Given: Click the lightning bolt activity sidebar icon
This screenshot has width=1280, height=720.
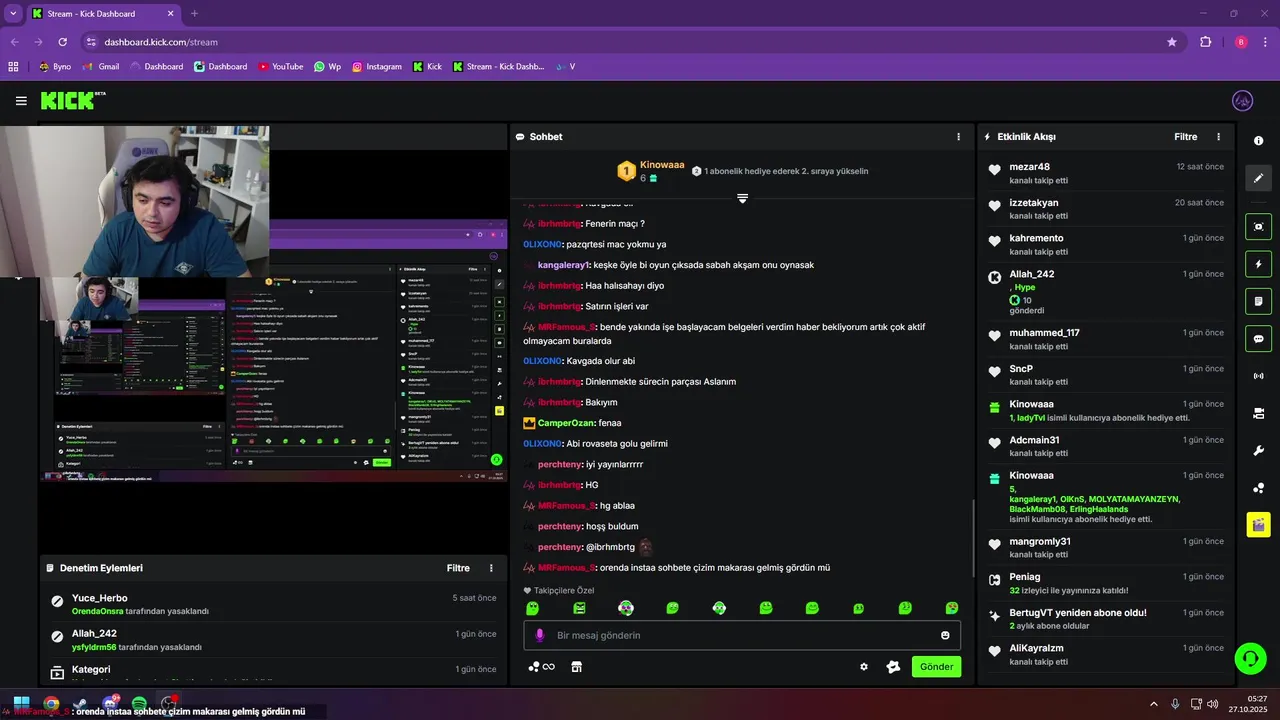Looking at the screenshot, I should click(1259, 264).
